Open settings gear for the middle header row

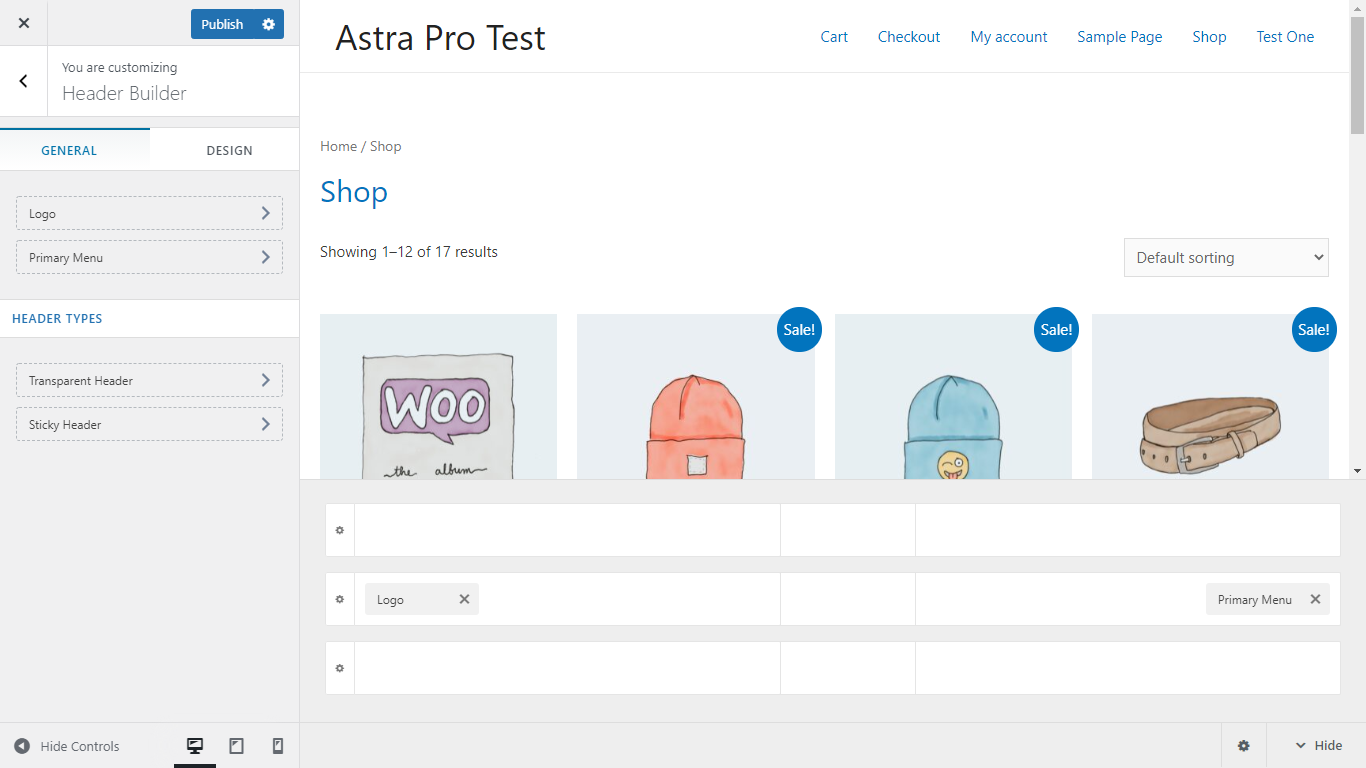click(340, 599)
